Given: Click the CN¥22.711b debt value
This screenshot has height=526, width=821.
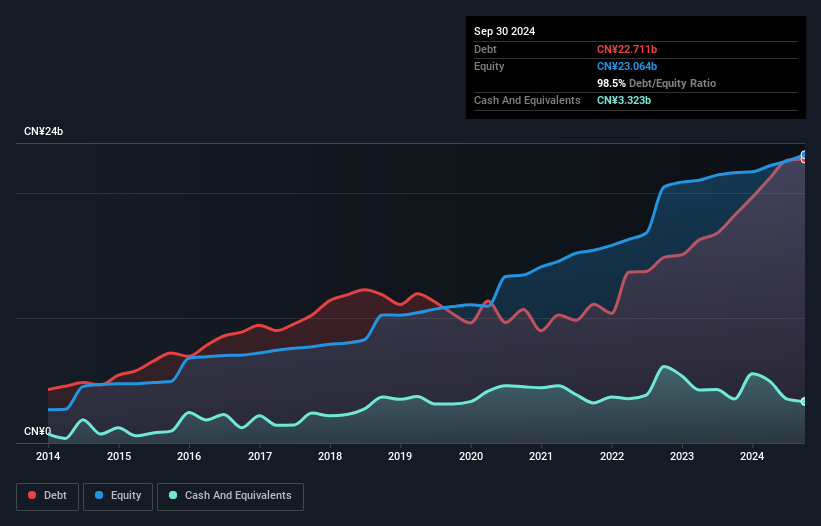Looking at the screenshot, I should point(627,49).
